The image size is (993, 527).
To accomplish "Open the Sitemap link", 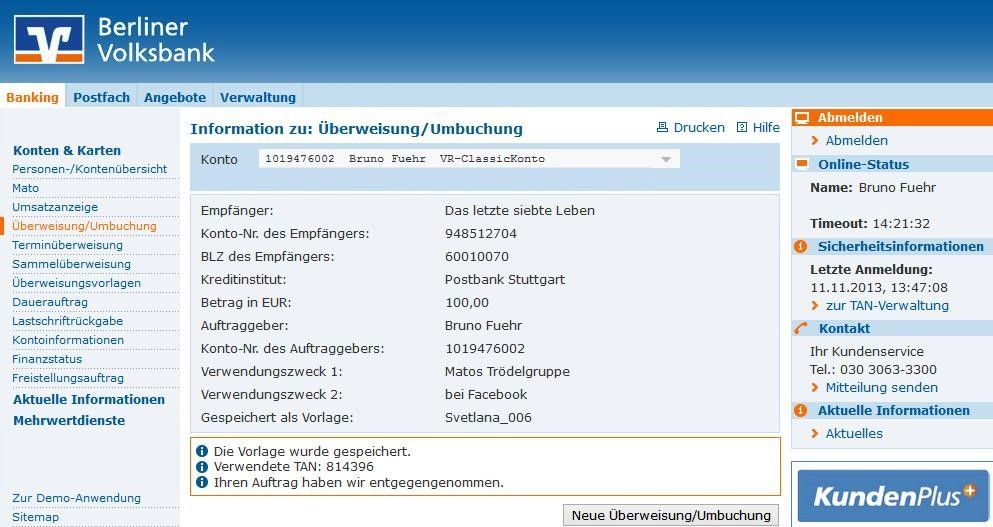I will point(35,517).
